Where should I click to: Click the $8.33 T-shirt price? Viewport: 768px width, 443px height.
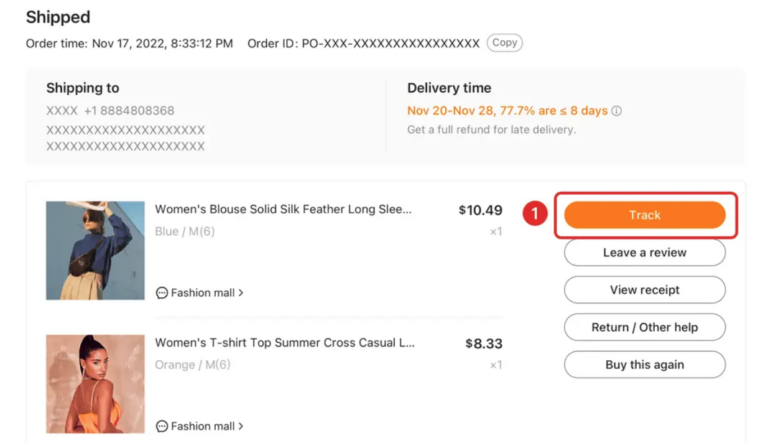pos(483,344)
